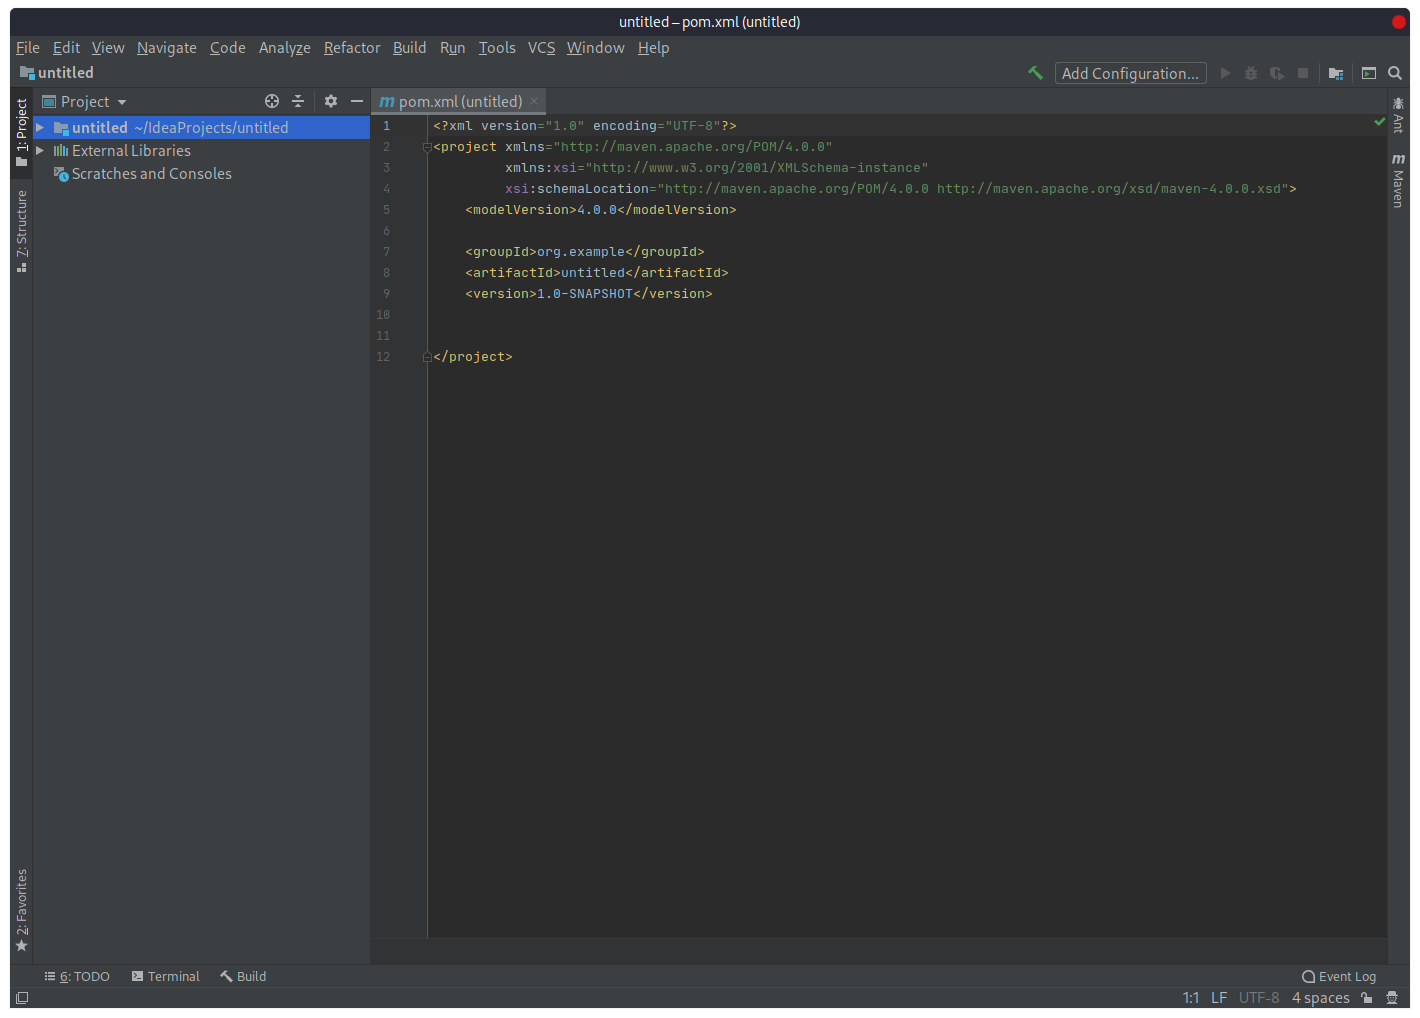The image size is (1420, 1018).
Task: Click the Add Configuration button
Action: (x=1130, y=73)
